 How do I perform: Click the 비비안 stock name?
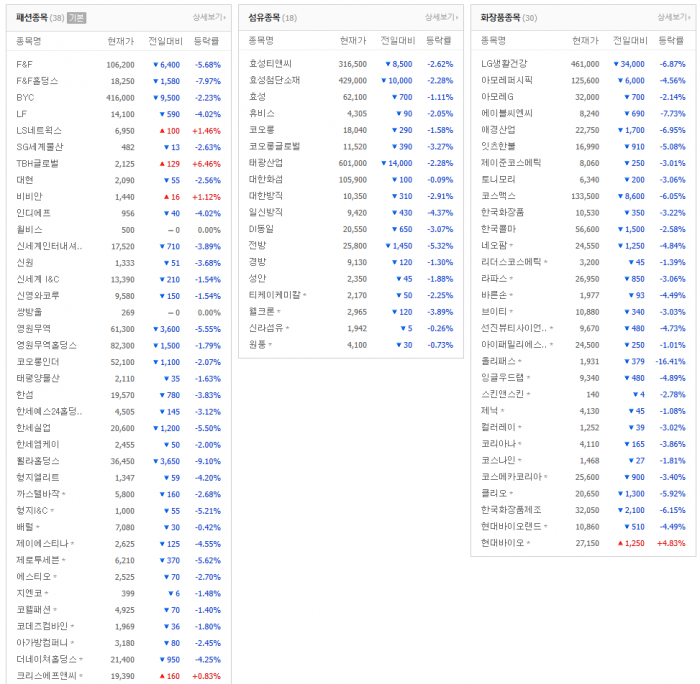[29, 196]
